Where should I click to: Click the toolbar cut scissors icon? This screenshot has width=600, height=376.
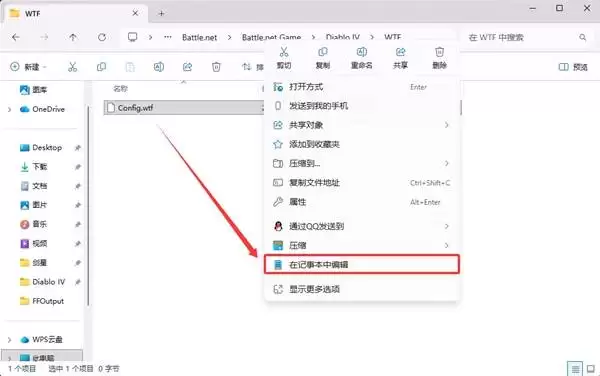(72, 67)
